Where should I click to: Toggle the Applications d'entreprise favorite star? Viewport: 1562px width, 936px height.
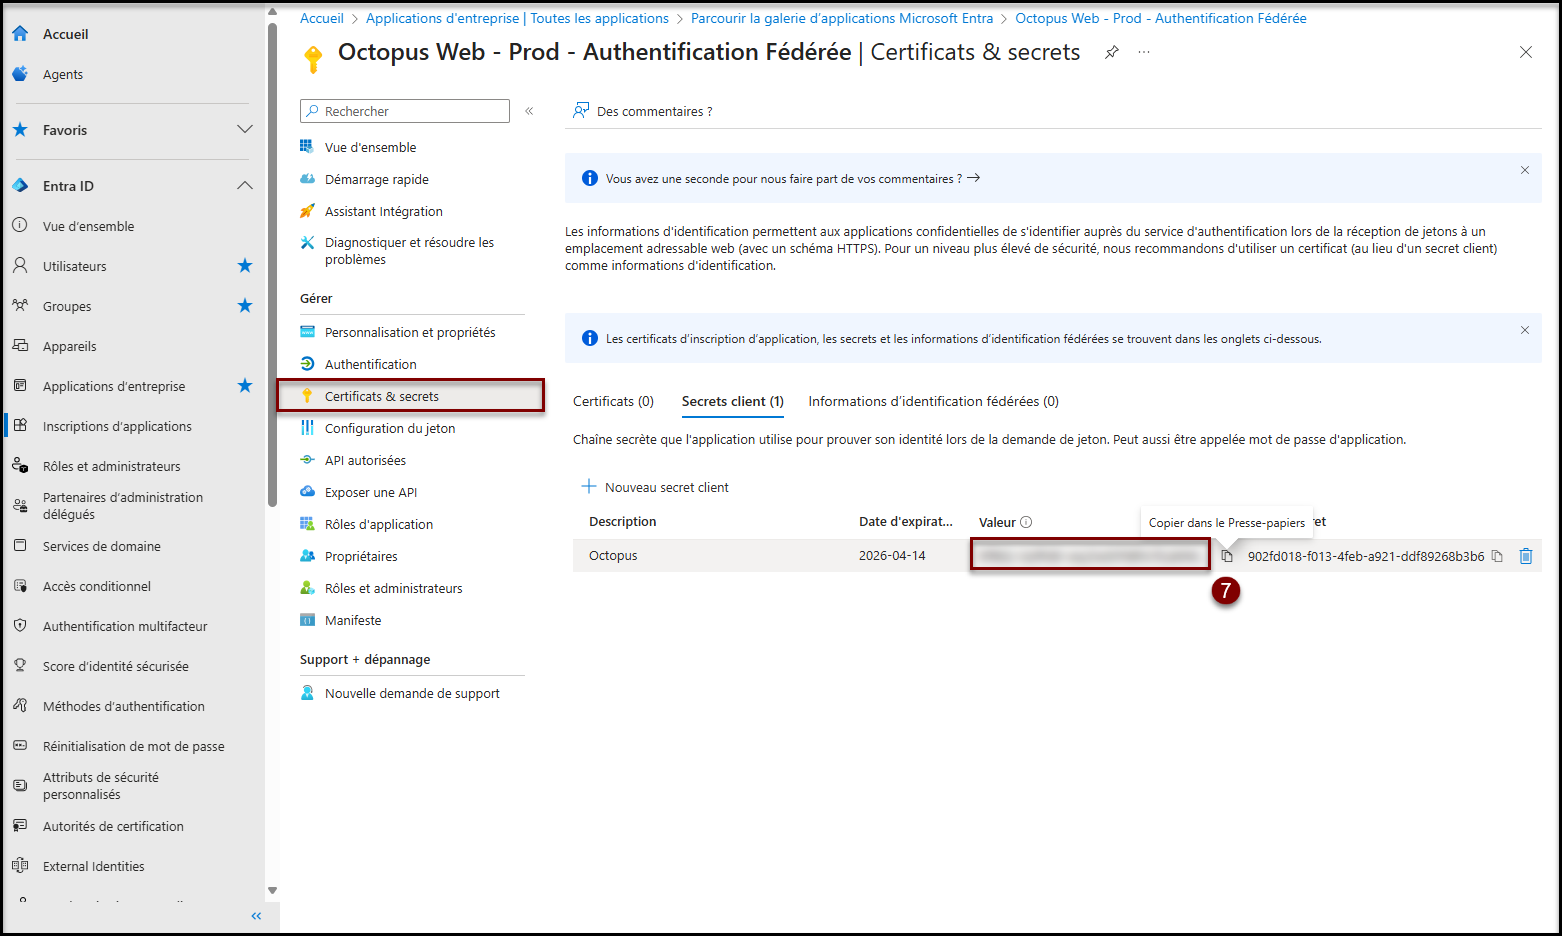pyautogui.click(x=245, y=386)
